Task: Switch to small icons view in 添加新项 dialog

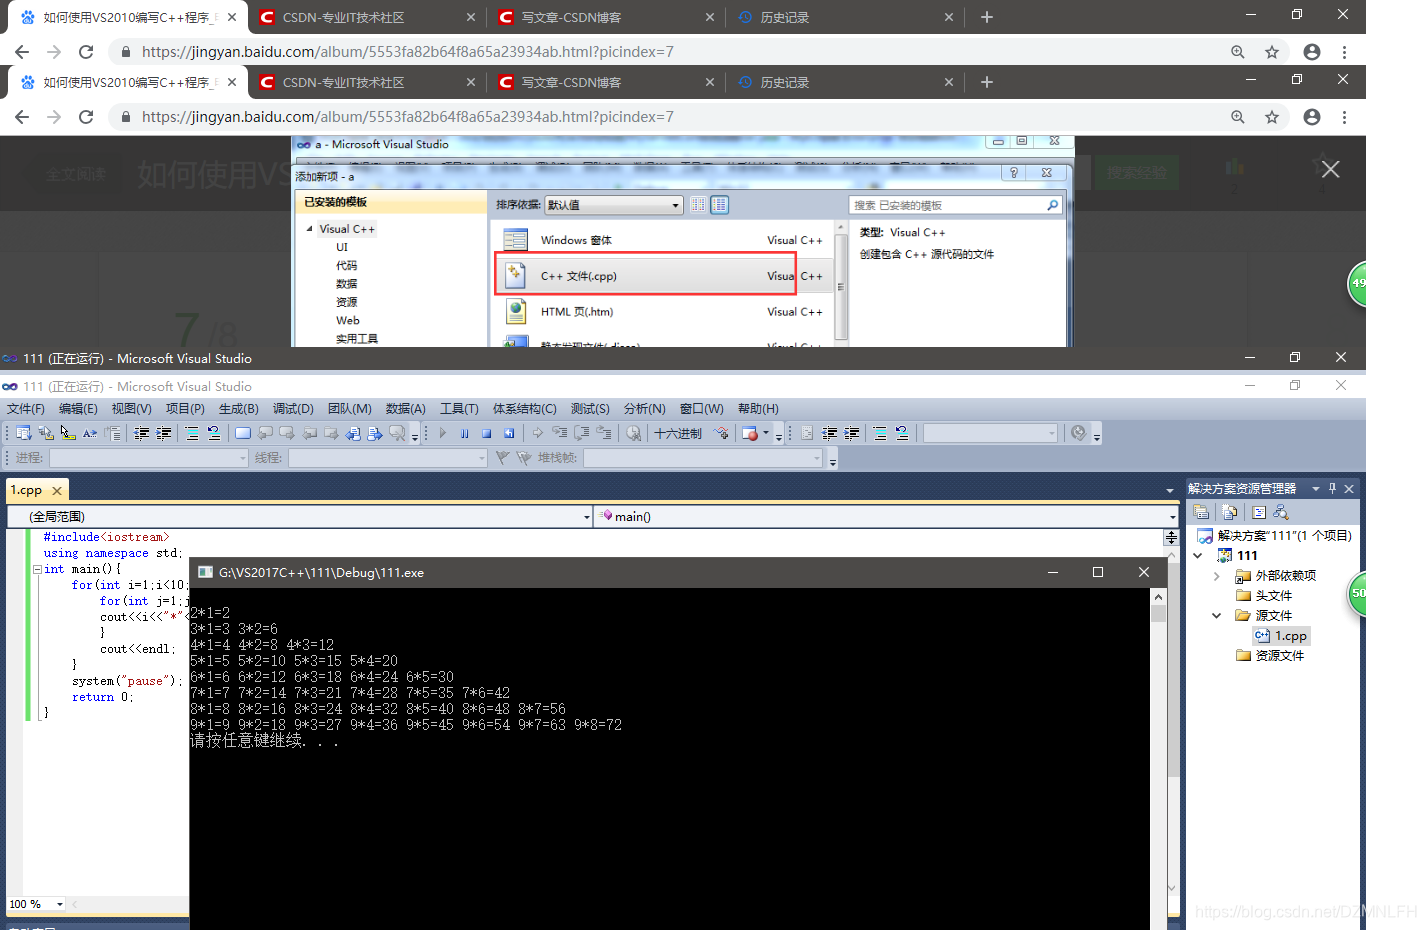Action: click(x=698, y=205)
